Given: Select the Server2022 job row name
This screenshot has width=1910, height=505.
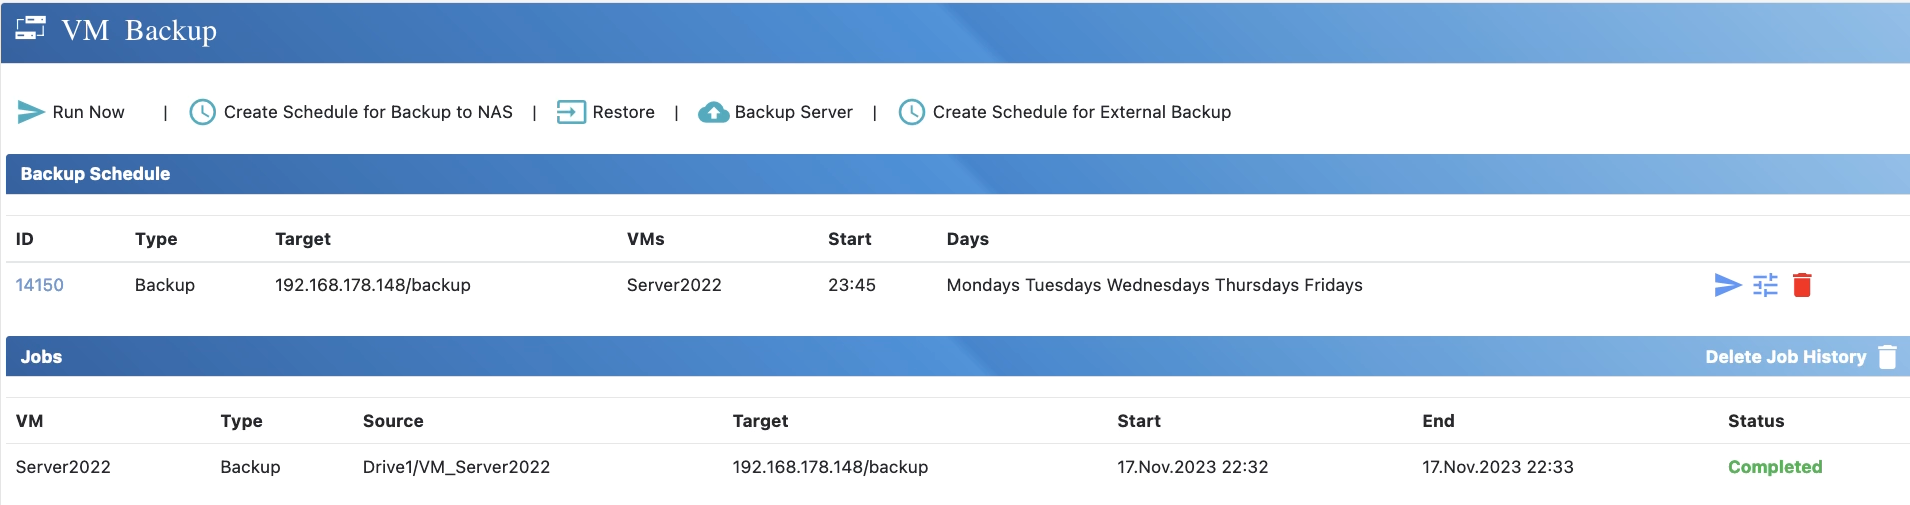Looking at the screenshot, I should [x=63, y=467].
